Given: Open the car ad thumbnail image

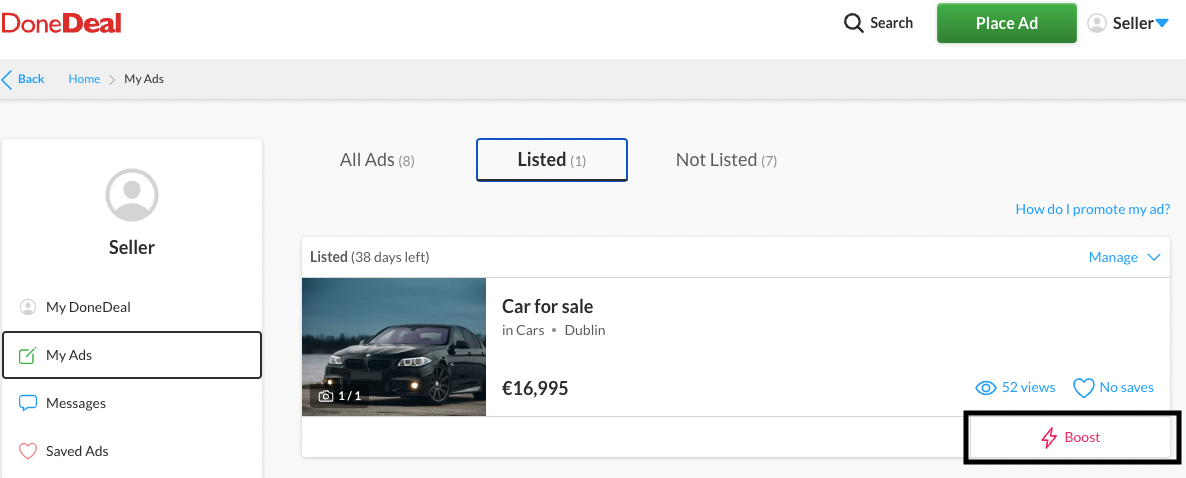Looking at the screenshot, I should pyautogui.click(x=393, y=346).
